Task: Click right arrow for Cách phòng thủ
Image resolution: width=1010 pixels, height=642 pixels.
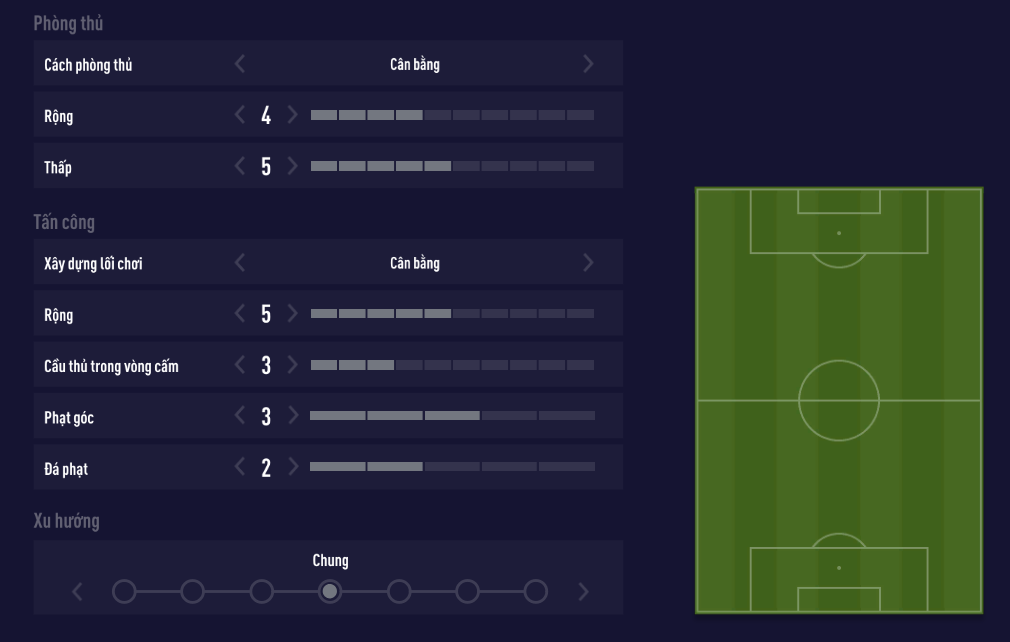Action: [x=588, y=64]
